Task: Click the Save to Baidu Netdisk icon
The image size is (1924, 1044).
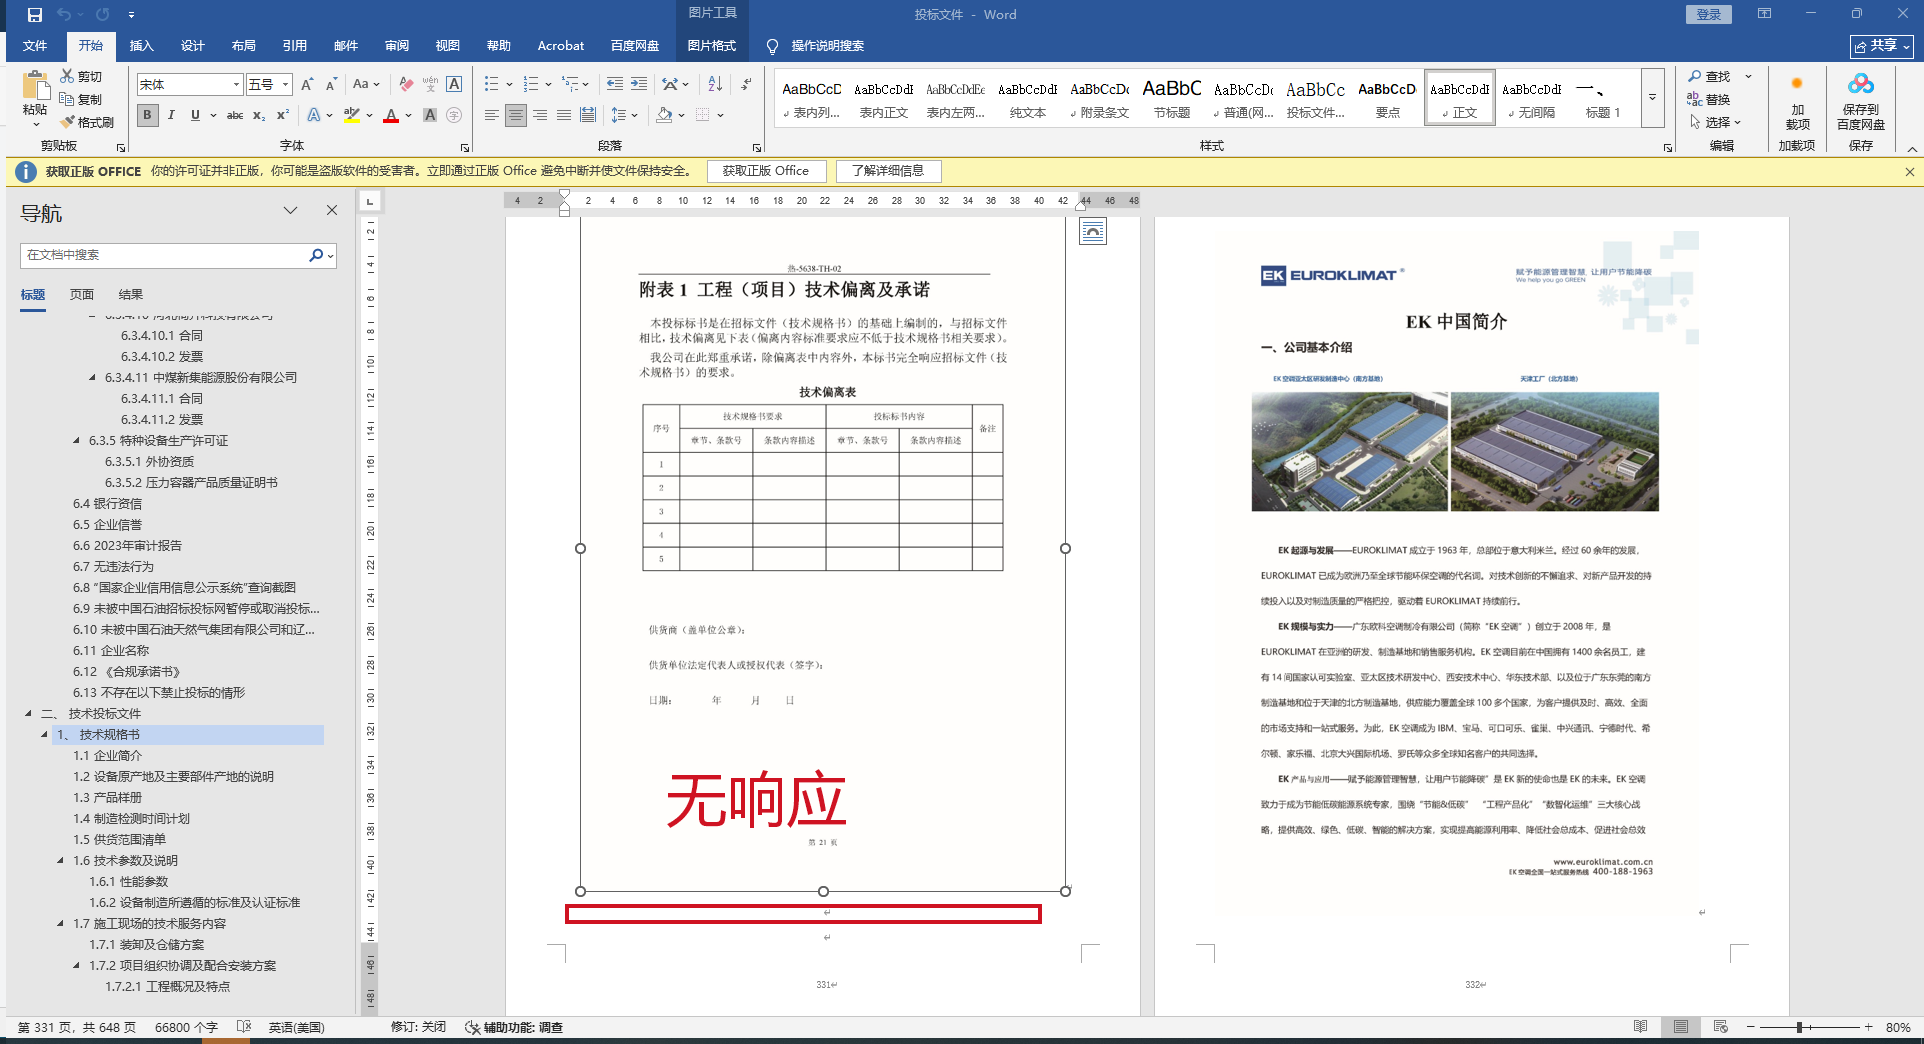Action: [1861, 84]
